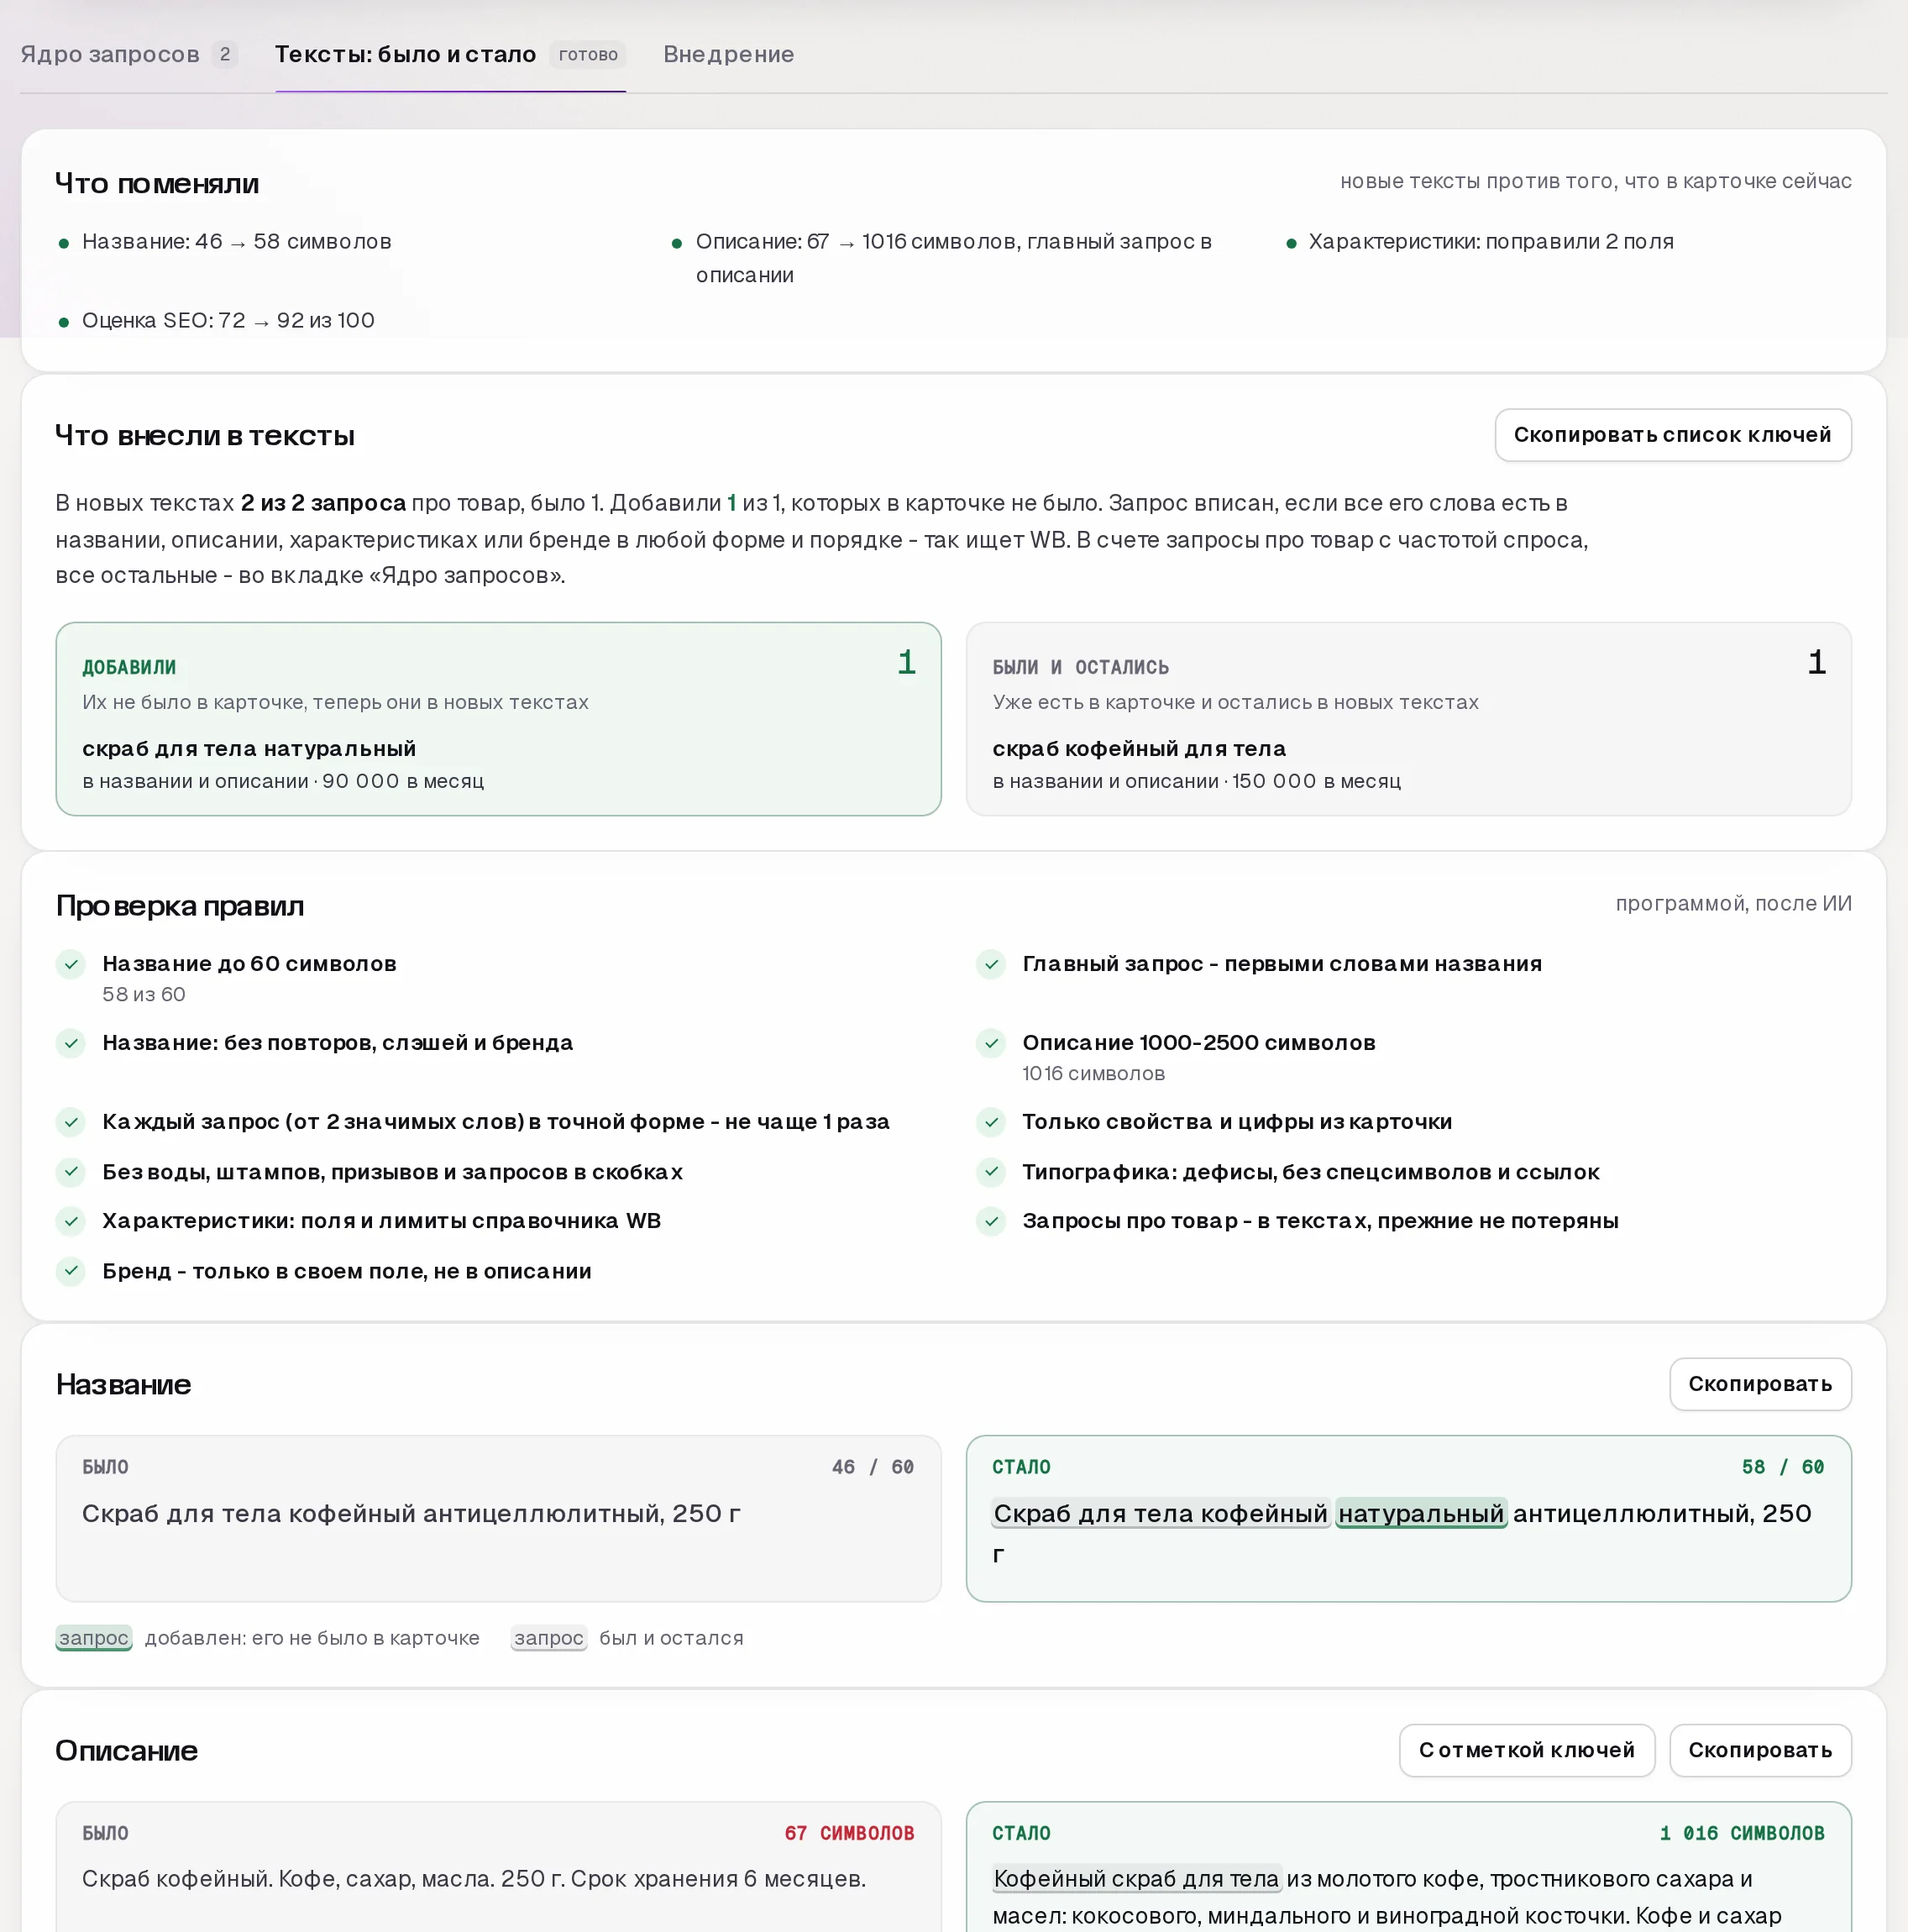1908x1932 pixels.
Task: Click the «58 / 60» counter in Стало title
Action: [x=1783, y=1467]
